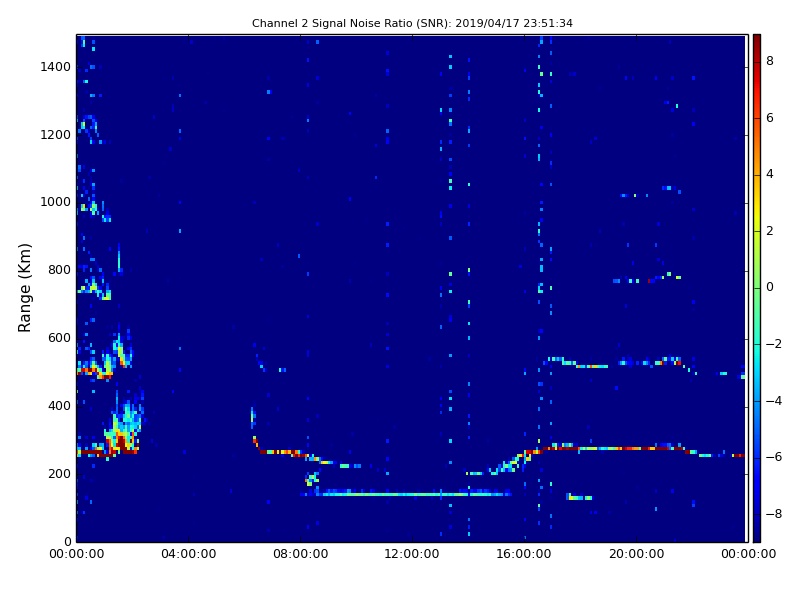This screenshot has width=800, height=600.
Task: Click the 400 range tick label
Action: point(59,406)
